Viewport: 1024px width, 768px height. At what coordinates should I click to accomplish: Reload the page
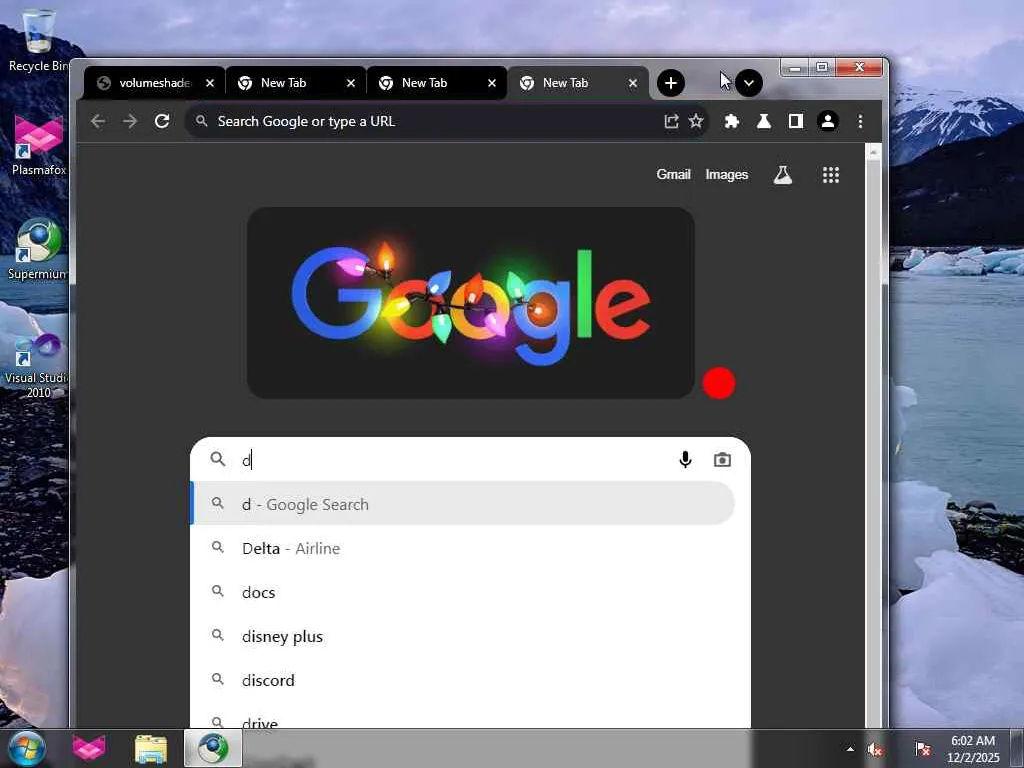[x=162, y=121]
